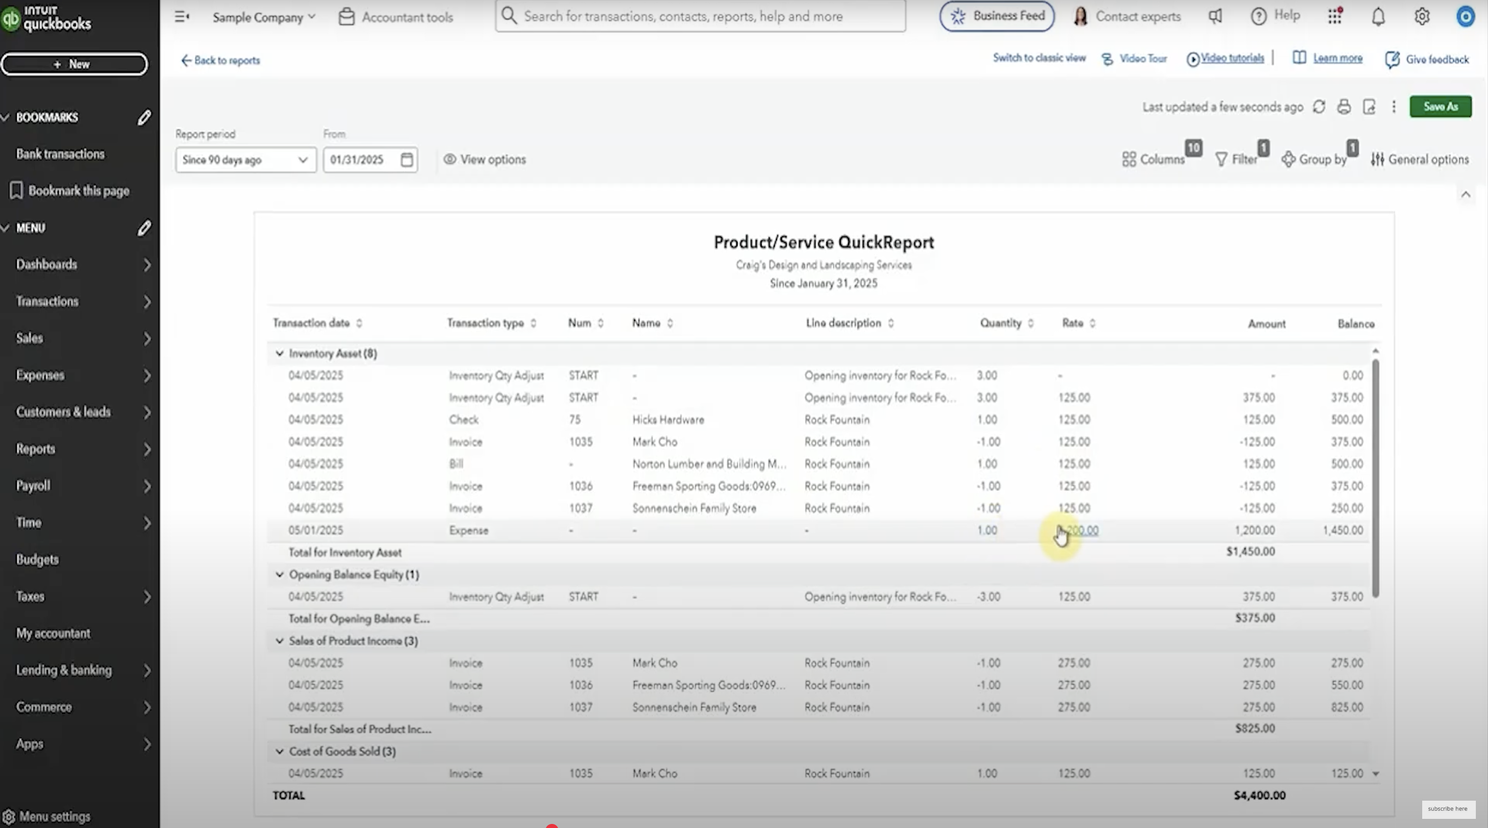View notifications bell
The image size is (1488, 828).
click(1378, 17)
